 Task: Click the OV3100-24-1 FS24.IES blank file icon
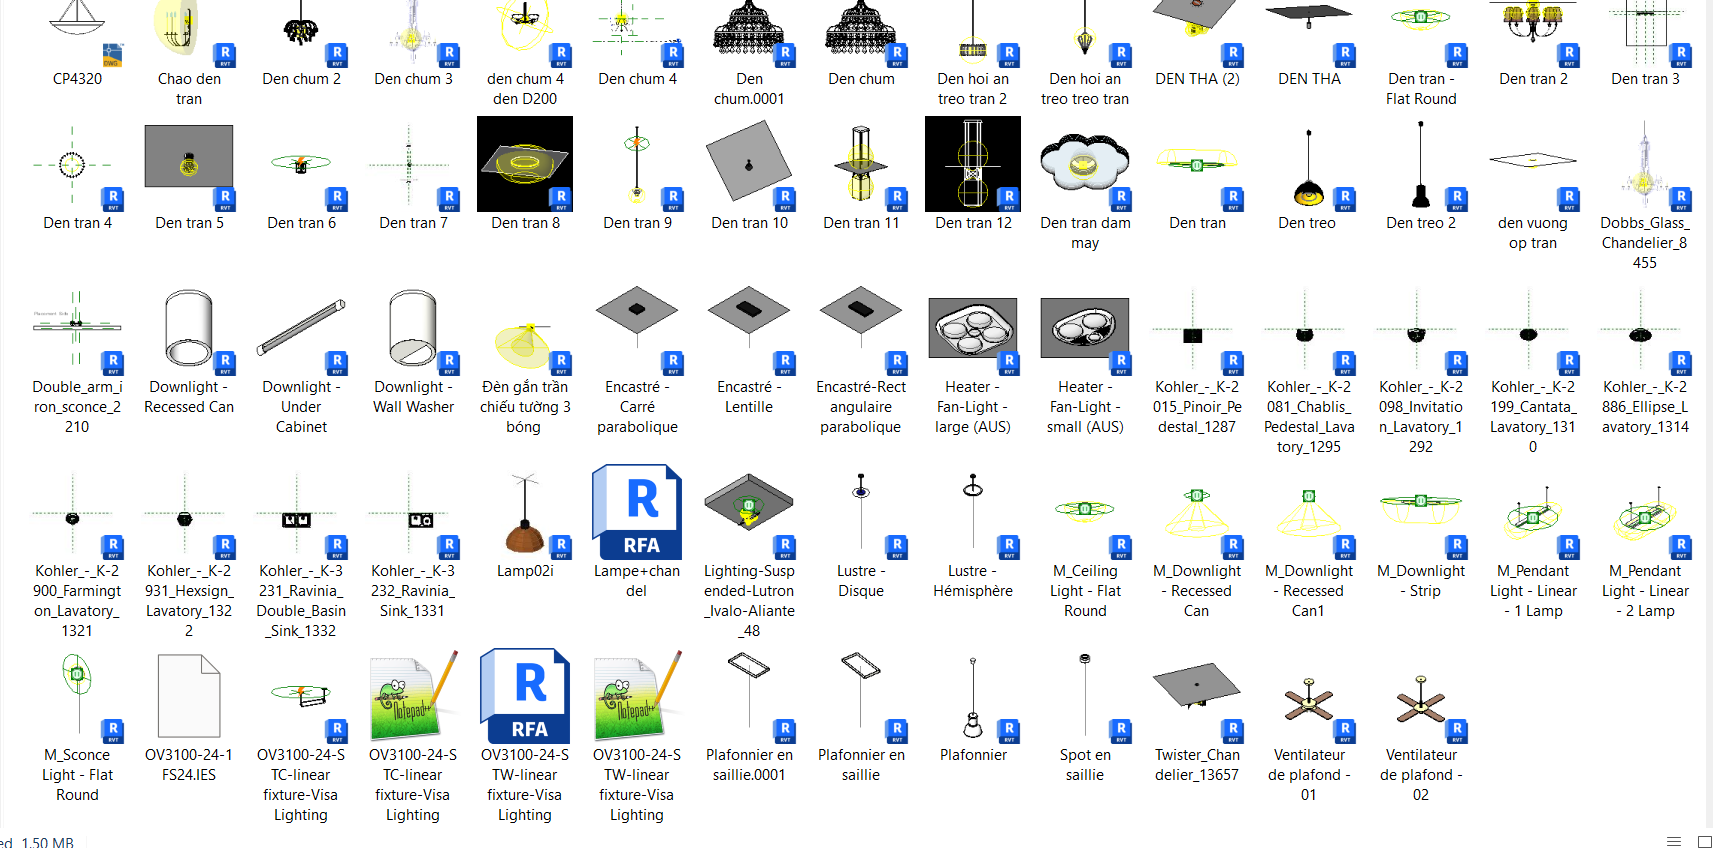coord(189,696)
